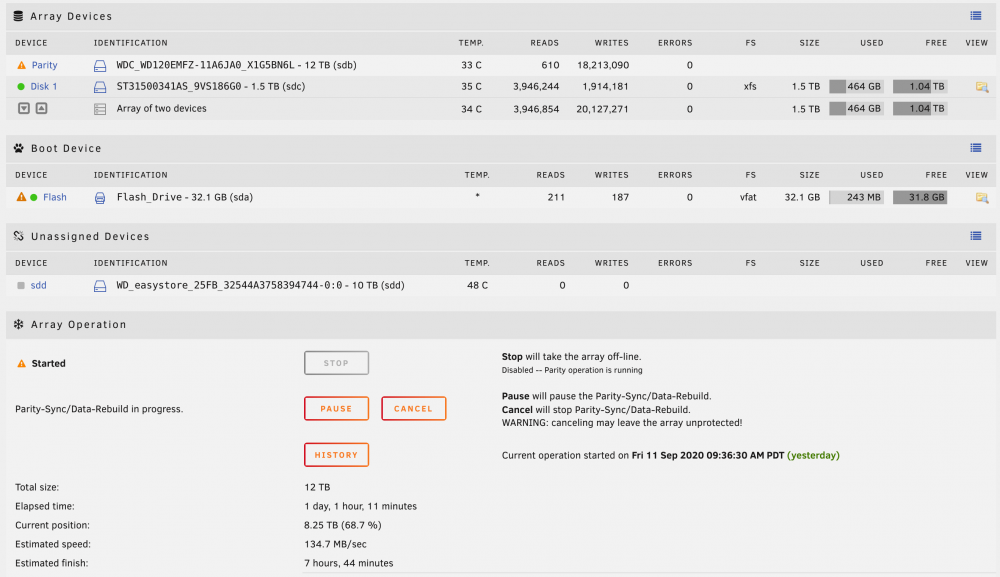Click Disk 1 reads value 3,946,244
The image size is (1000, 577).
coord(536,87)
